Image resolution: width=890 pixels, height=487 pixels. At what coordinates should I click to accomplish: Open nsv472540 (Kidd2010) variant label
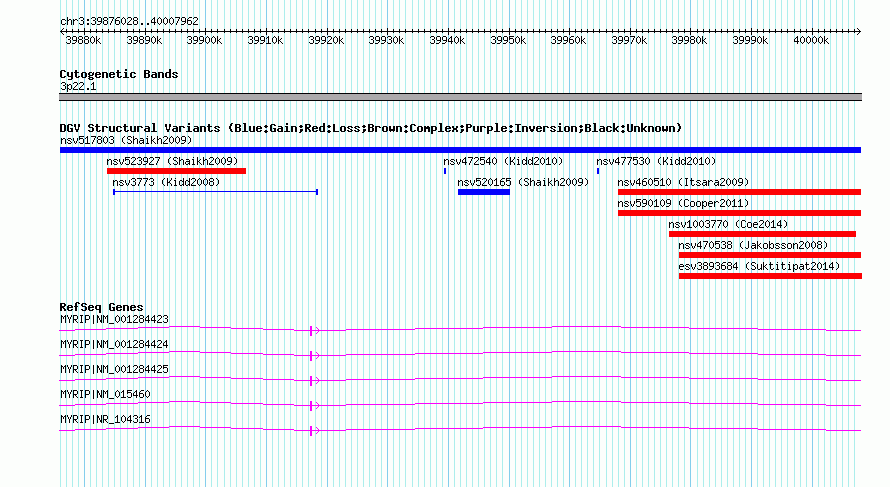coord(503,161)
